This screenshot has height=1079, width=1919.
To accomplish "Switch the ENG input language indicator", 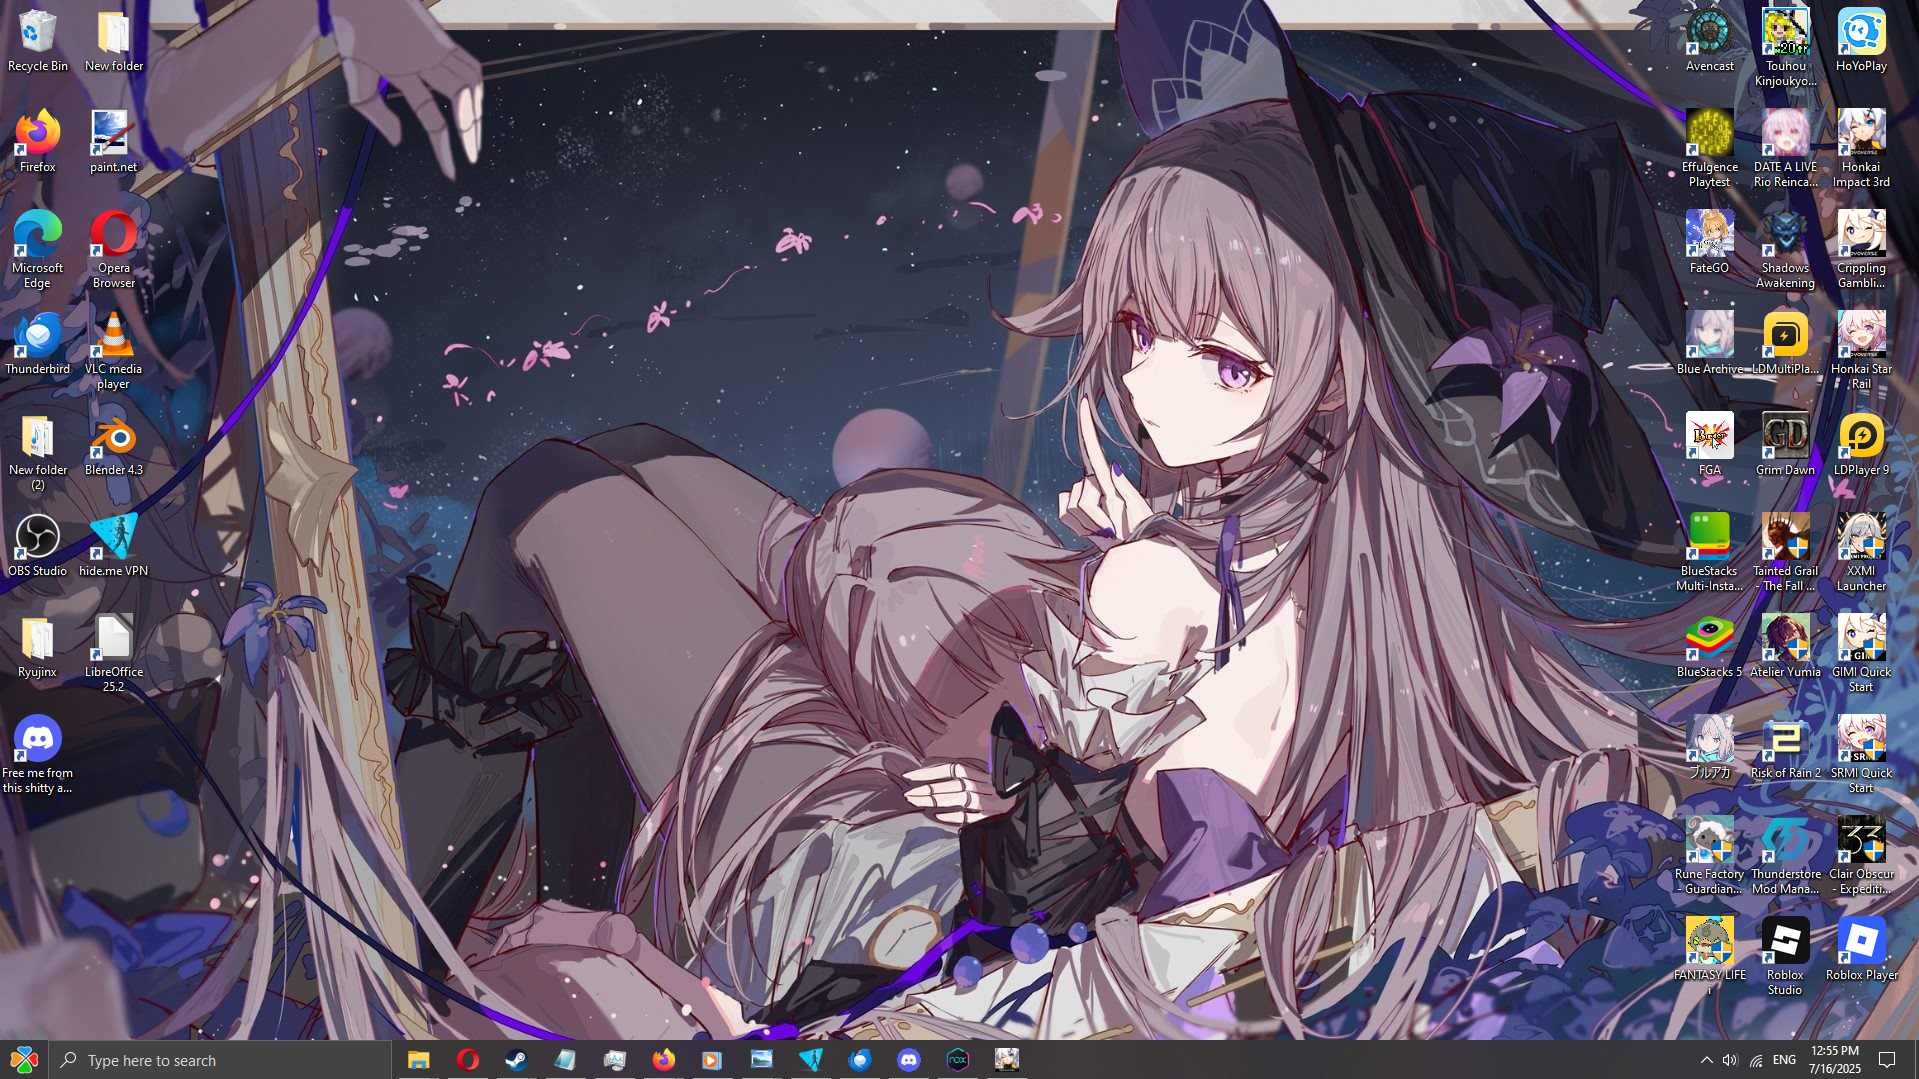I will (1784, 1060).
